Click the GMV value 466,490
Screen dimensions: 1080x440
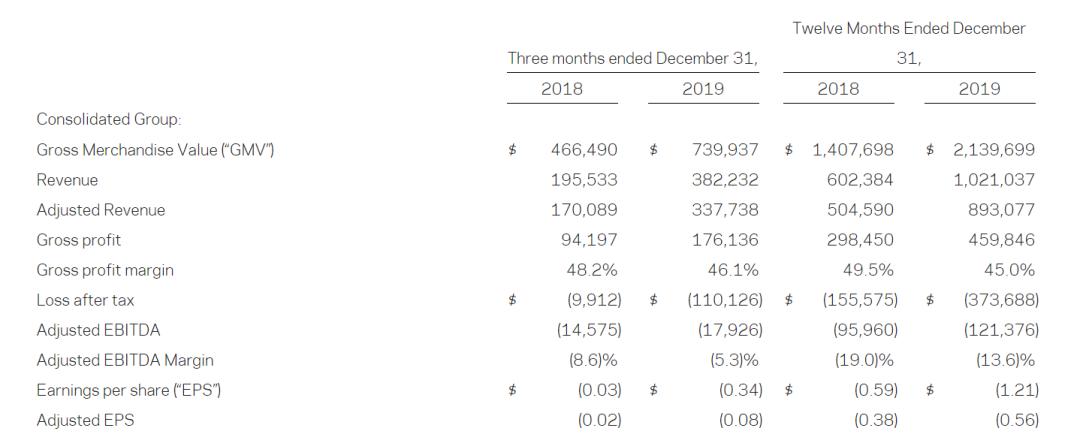point(584,150)
